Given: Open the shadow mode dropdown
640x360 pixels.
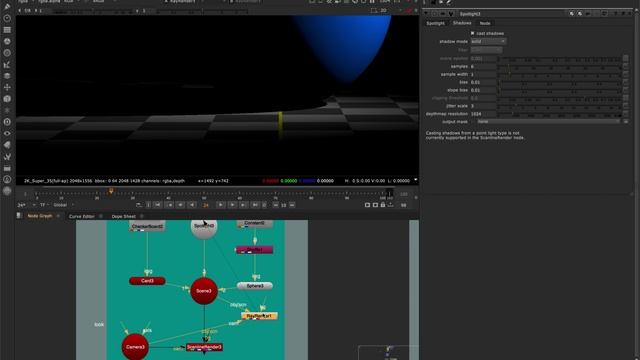Looking at the screenshot, I should (x=488, y=42).
